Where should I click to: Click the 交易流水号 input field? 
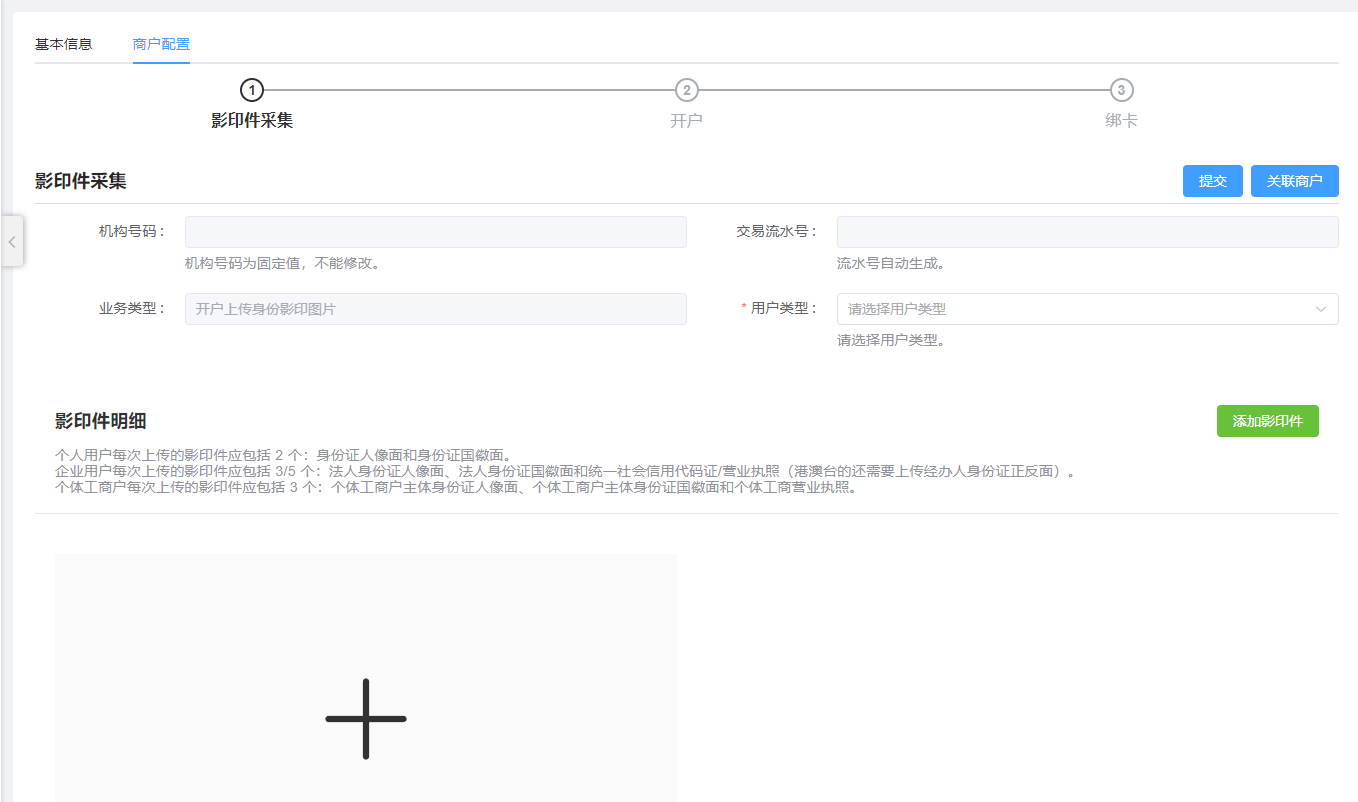(1087, 232)
